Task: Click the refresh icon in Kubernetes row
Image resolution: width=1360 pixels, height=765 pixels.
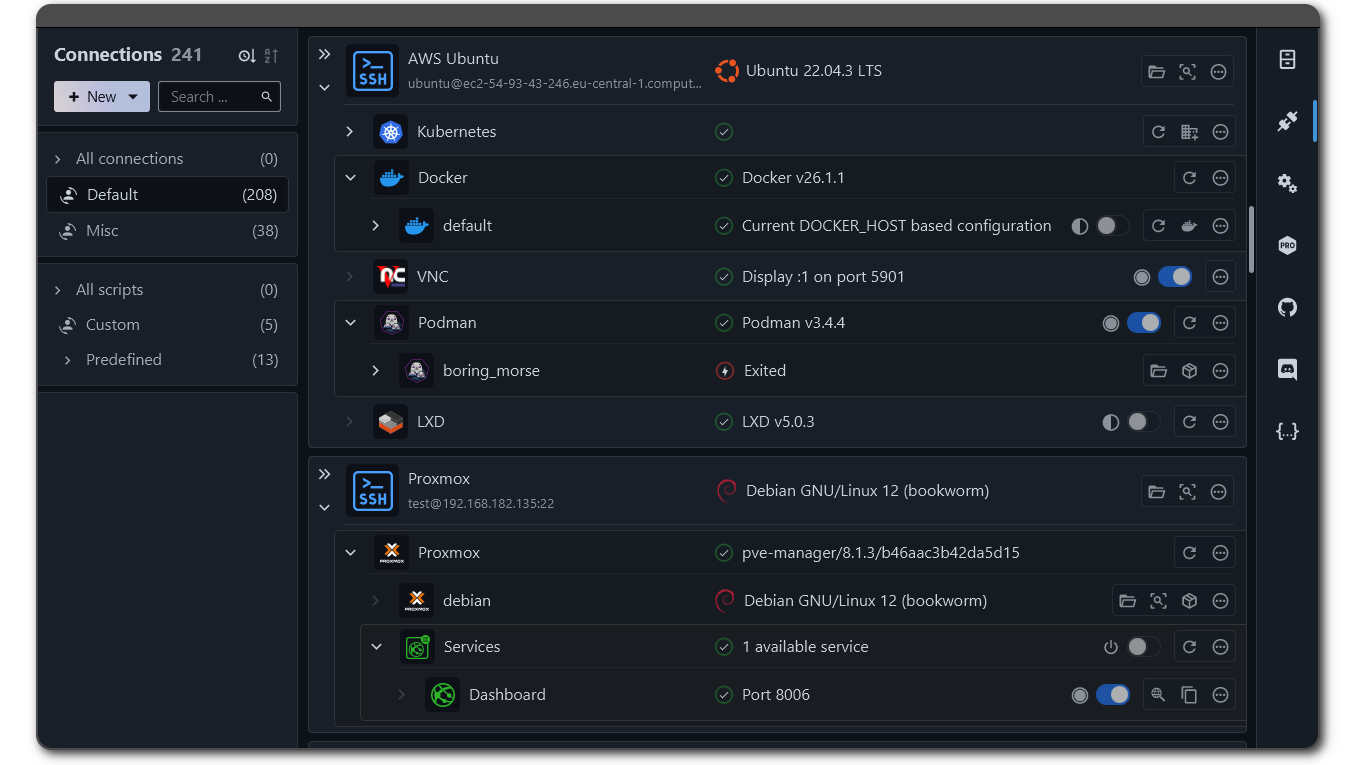Action: point(1158,132)
